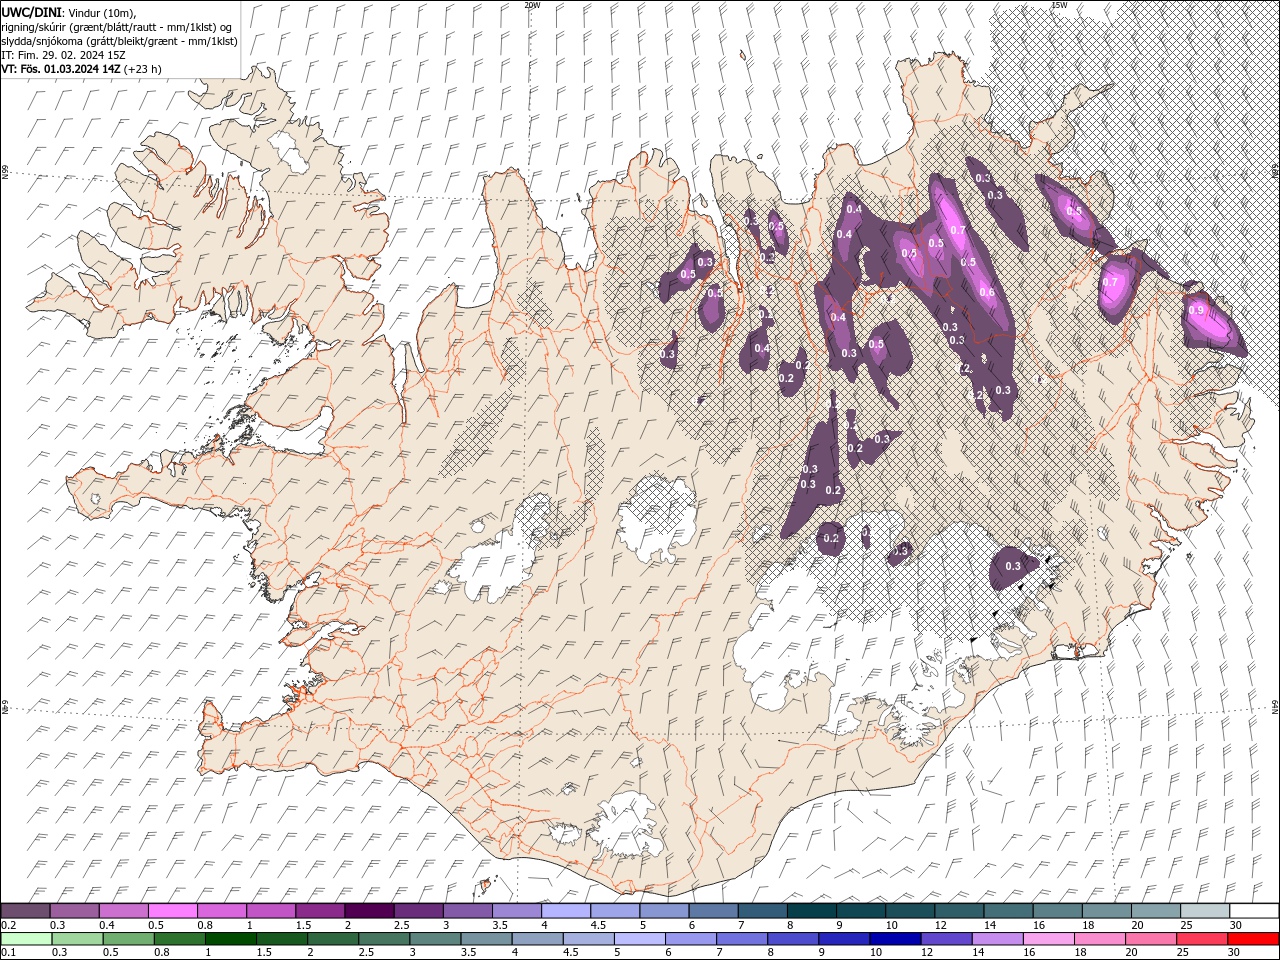The width and height of the screenshot is (1280, 960).
Task: Pick the top-row legend swatch starting at 6
Action: click(x=712, y=911)
